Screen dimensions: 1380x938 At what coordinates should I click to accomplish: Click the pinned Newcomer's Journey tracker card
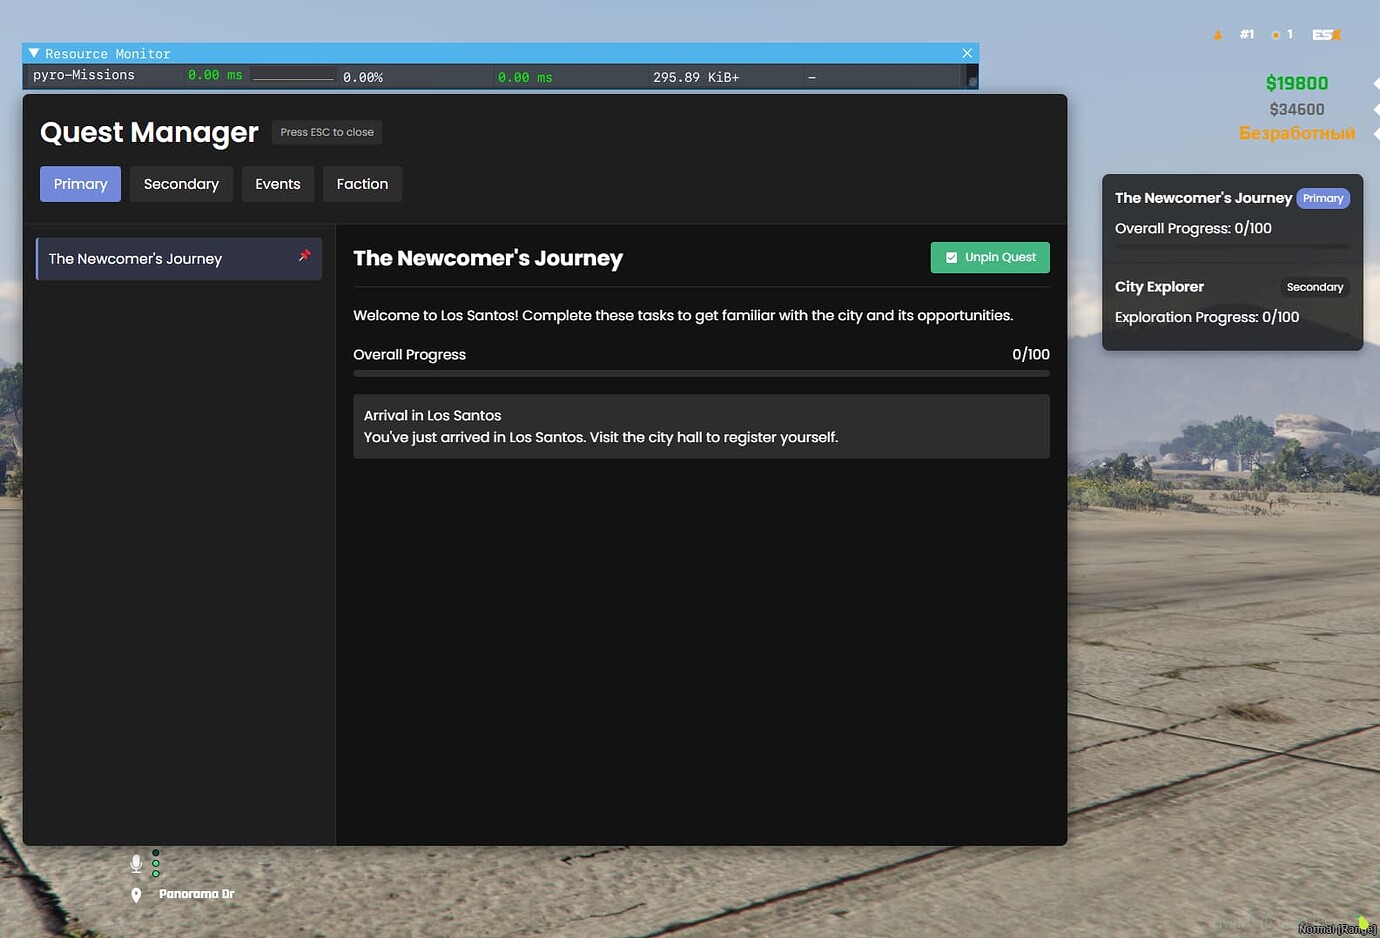(x=1232, y=218)
